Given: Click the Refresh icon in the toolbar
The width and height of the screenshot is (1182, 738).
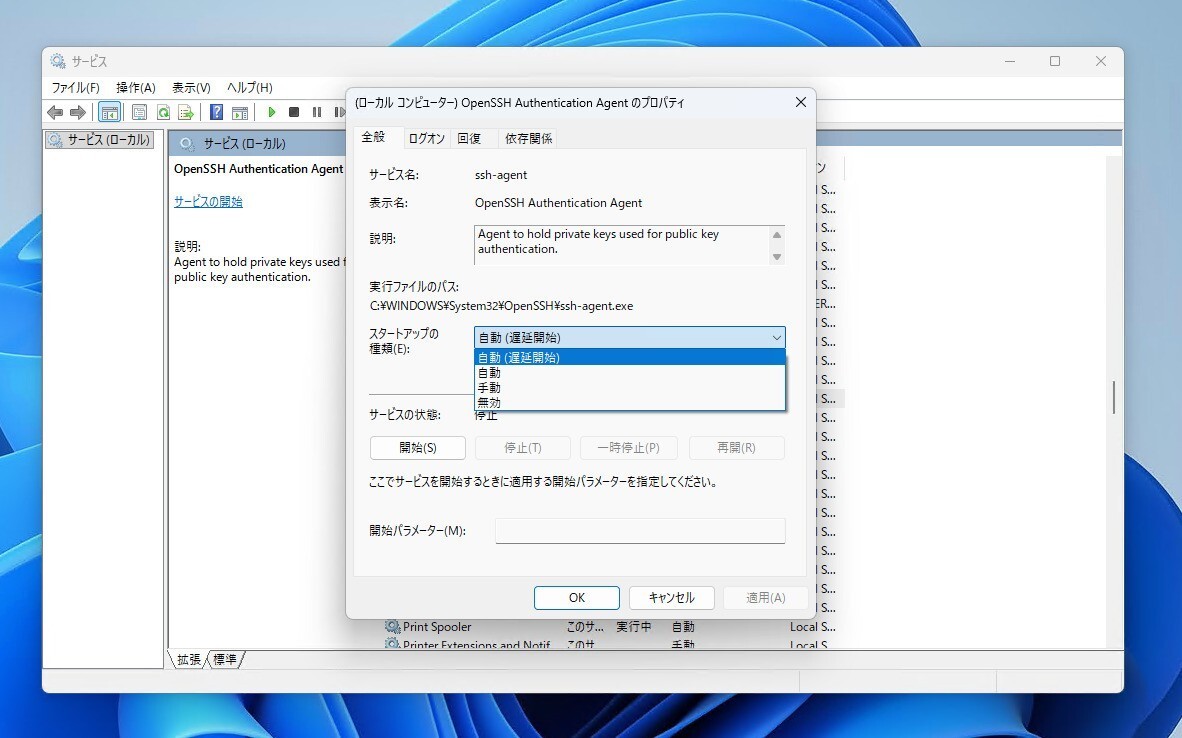Looking at the screenshot, I should [162, 112].
